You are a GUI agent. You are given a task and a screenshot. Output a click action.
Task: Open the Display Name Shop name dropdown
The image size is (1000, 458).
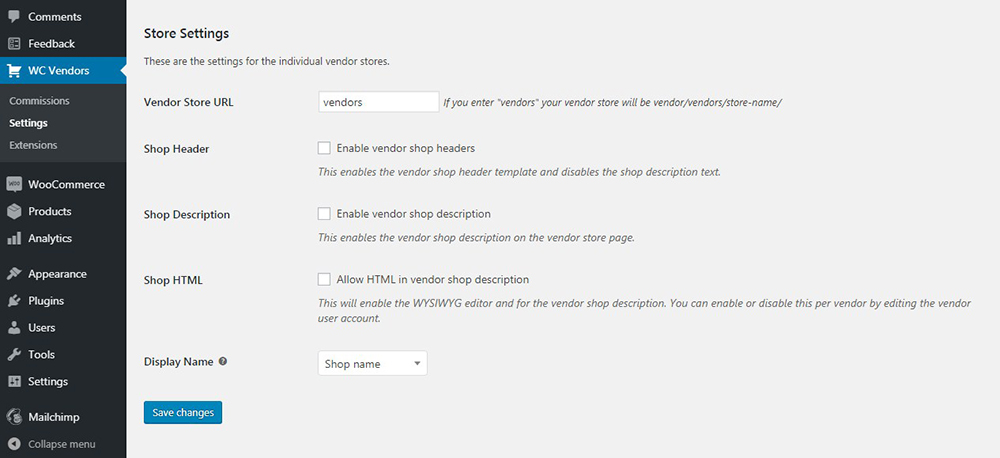pos(372,364)
